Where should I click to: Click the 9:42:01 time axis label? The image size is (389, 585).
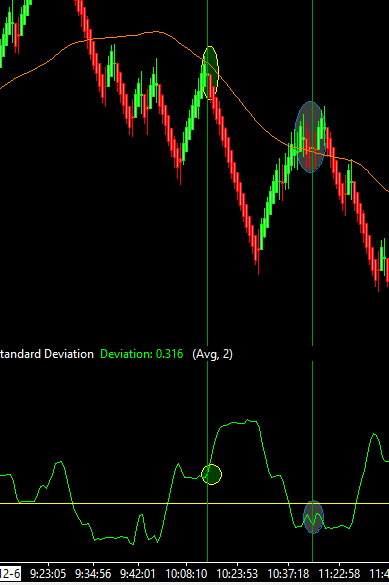[x=137, y=574]
